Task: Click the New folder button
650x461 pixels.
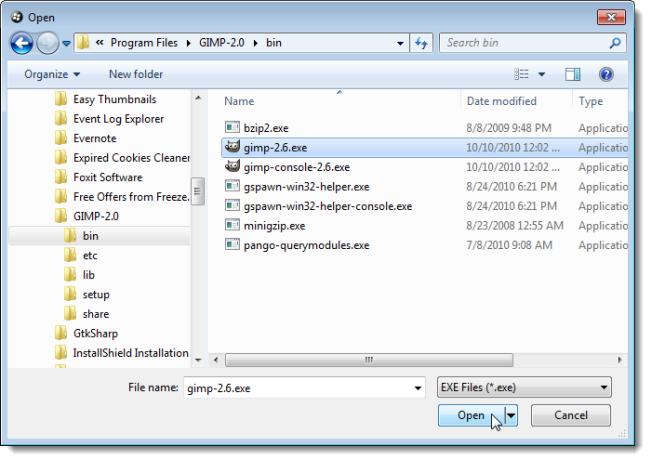Action: point(136,74)
